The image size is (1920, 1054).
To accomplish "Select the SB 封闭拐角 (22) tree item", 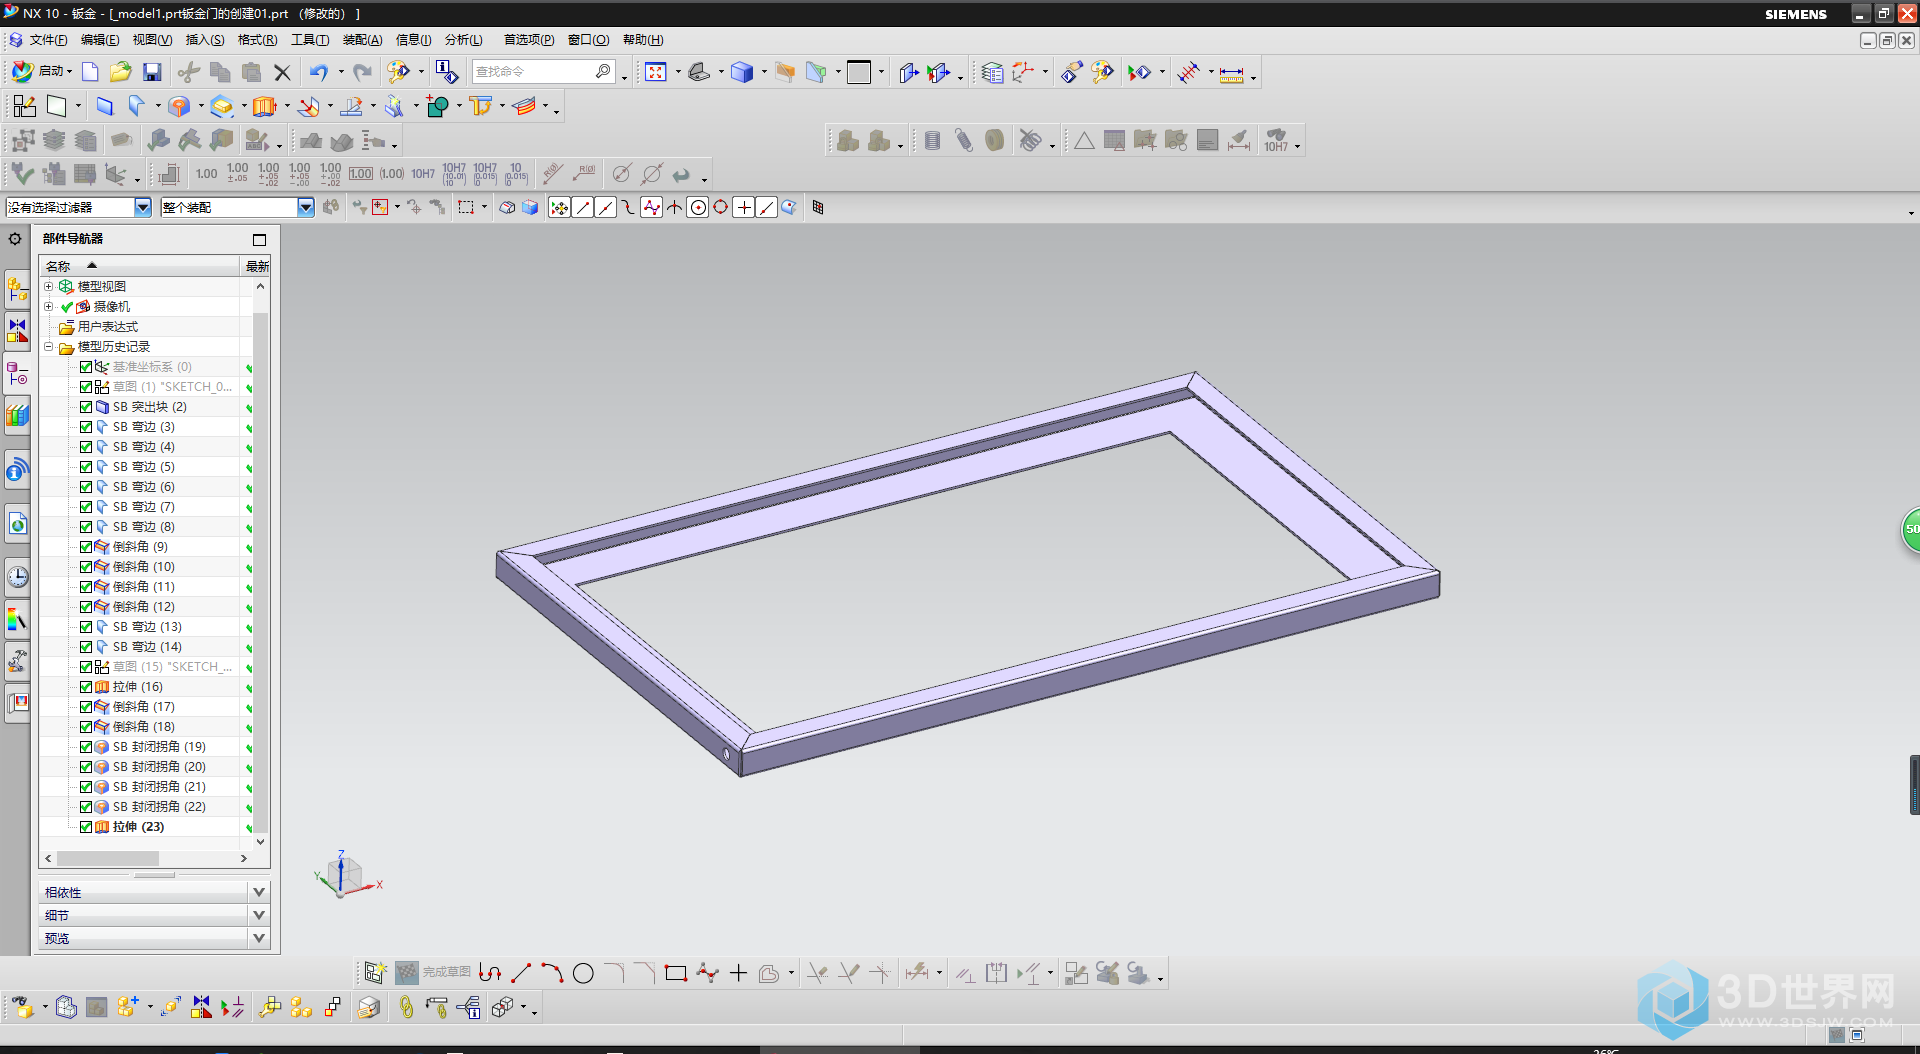I will 160,807.
